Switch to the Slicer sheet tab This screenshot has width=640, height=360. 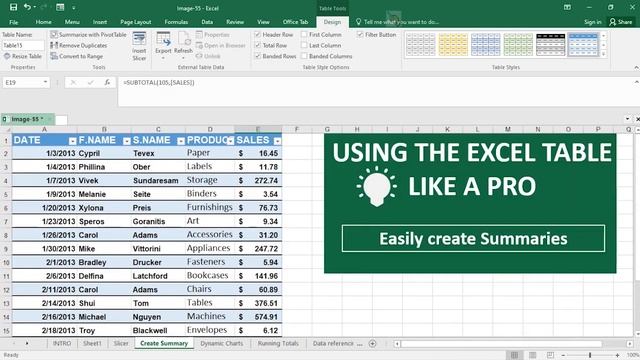(121, 344)
